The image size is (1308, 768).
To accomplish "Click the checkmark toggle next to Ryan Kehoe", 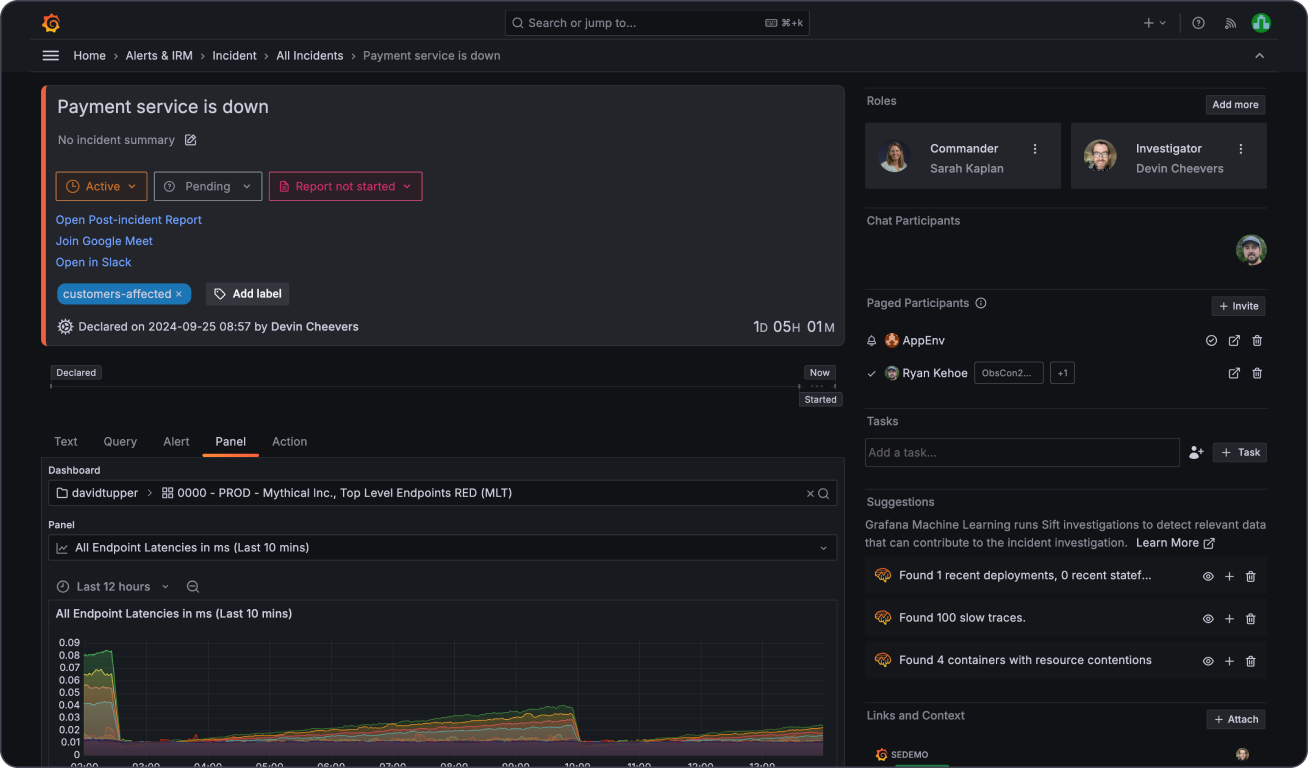I will click(871, 372).
